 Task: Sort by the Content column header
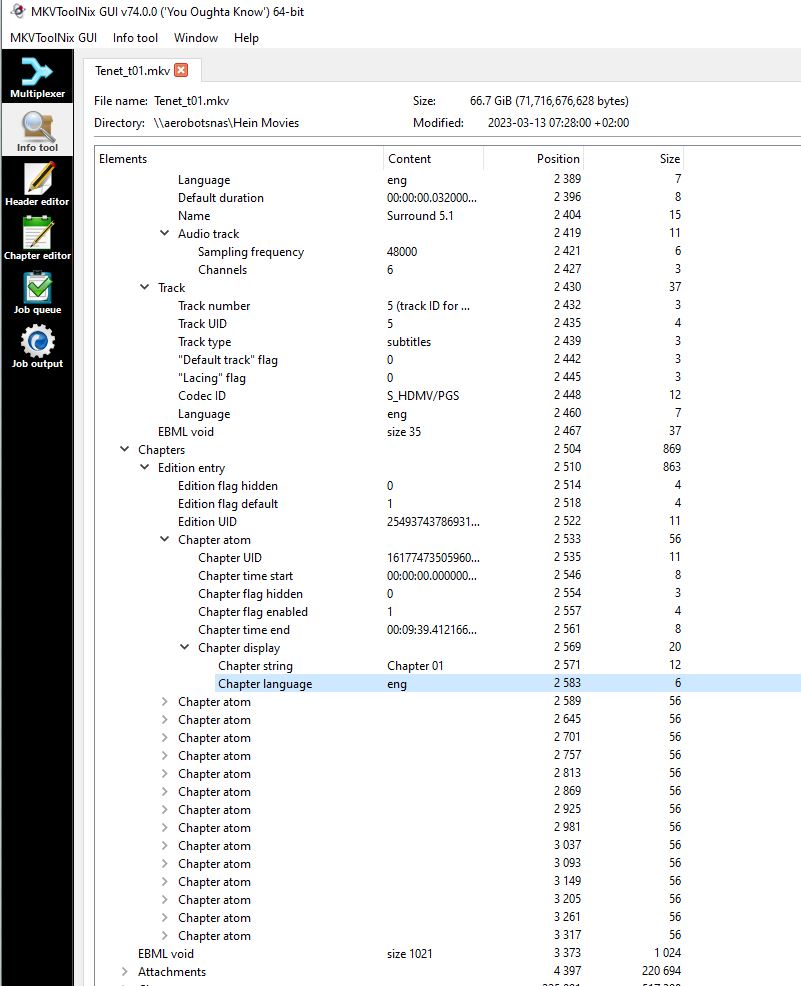pos(433,158)
